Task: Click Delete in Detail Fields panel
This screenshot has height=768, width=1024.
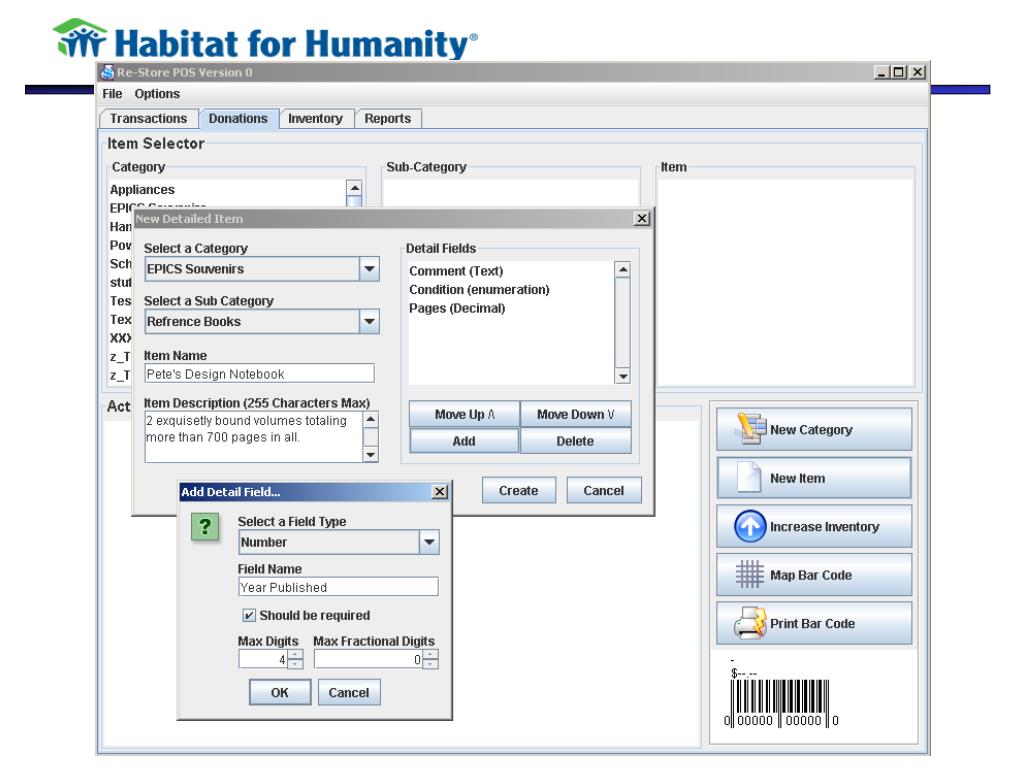Action: point(575,441)
